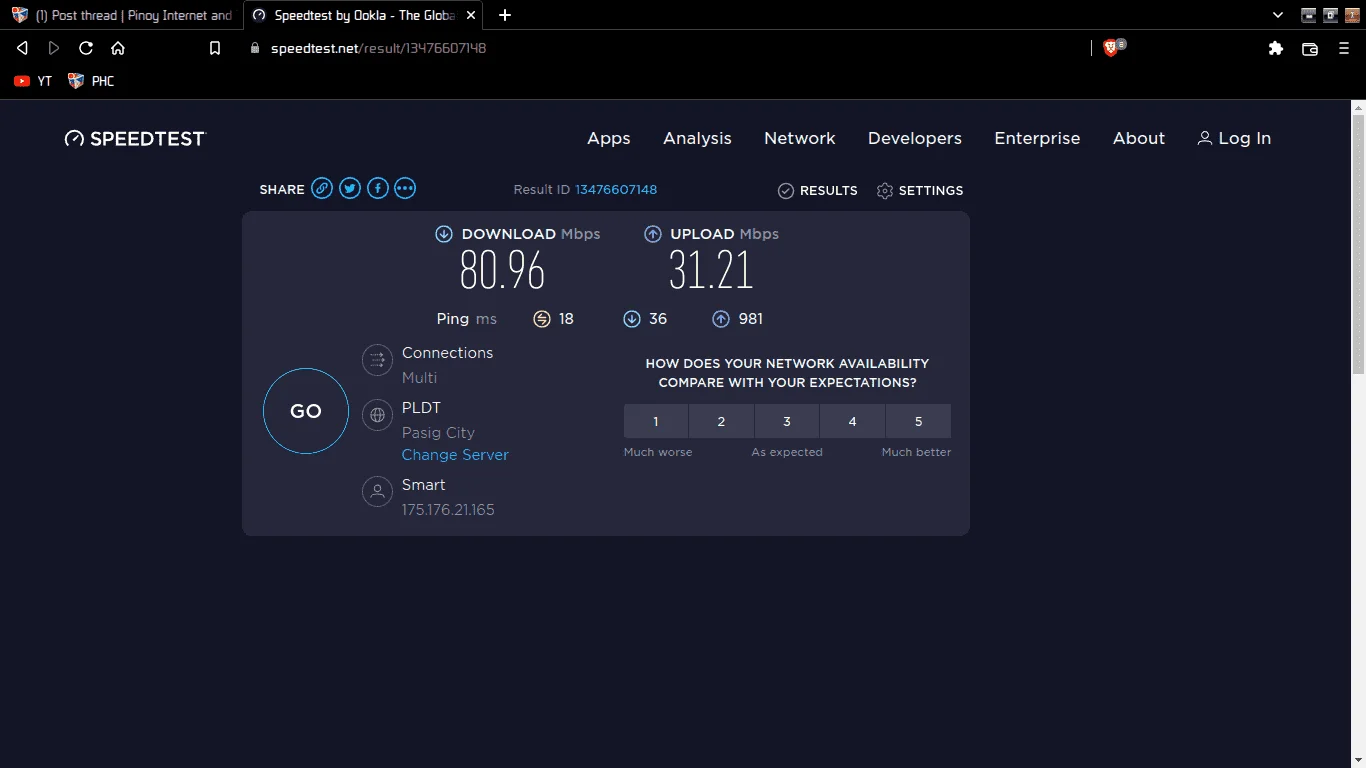Go back to the previous page
1366x768 pixels.
coord(22,48)
